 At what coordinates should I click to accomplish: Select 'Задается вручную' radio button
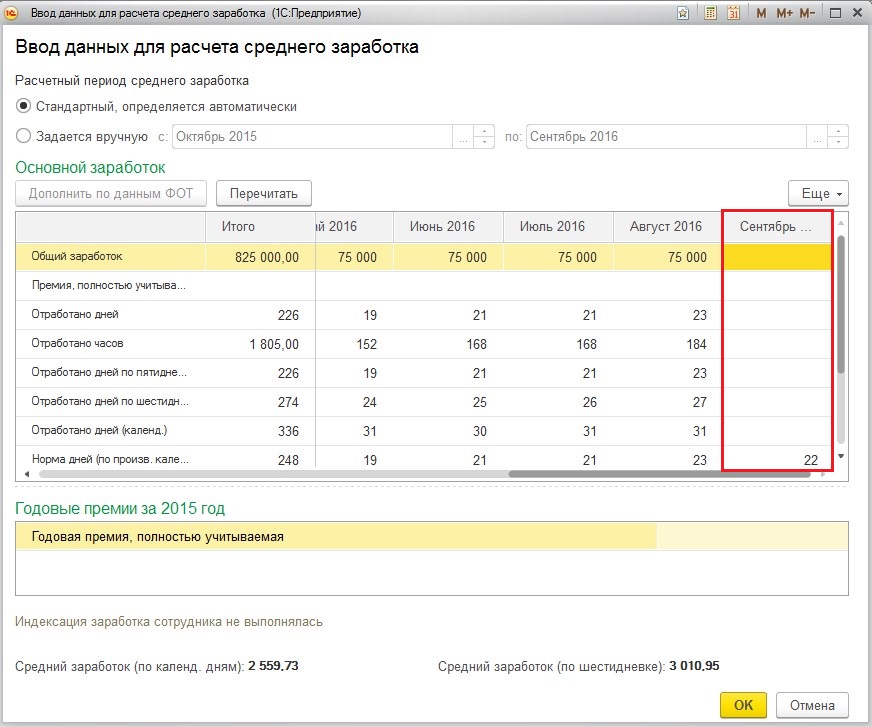[x=23, y=136]
